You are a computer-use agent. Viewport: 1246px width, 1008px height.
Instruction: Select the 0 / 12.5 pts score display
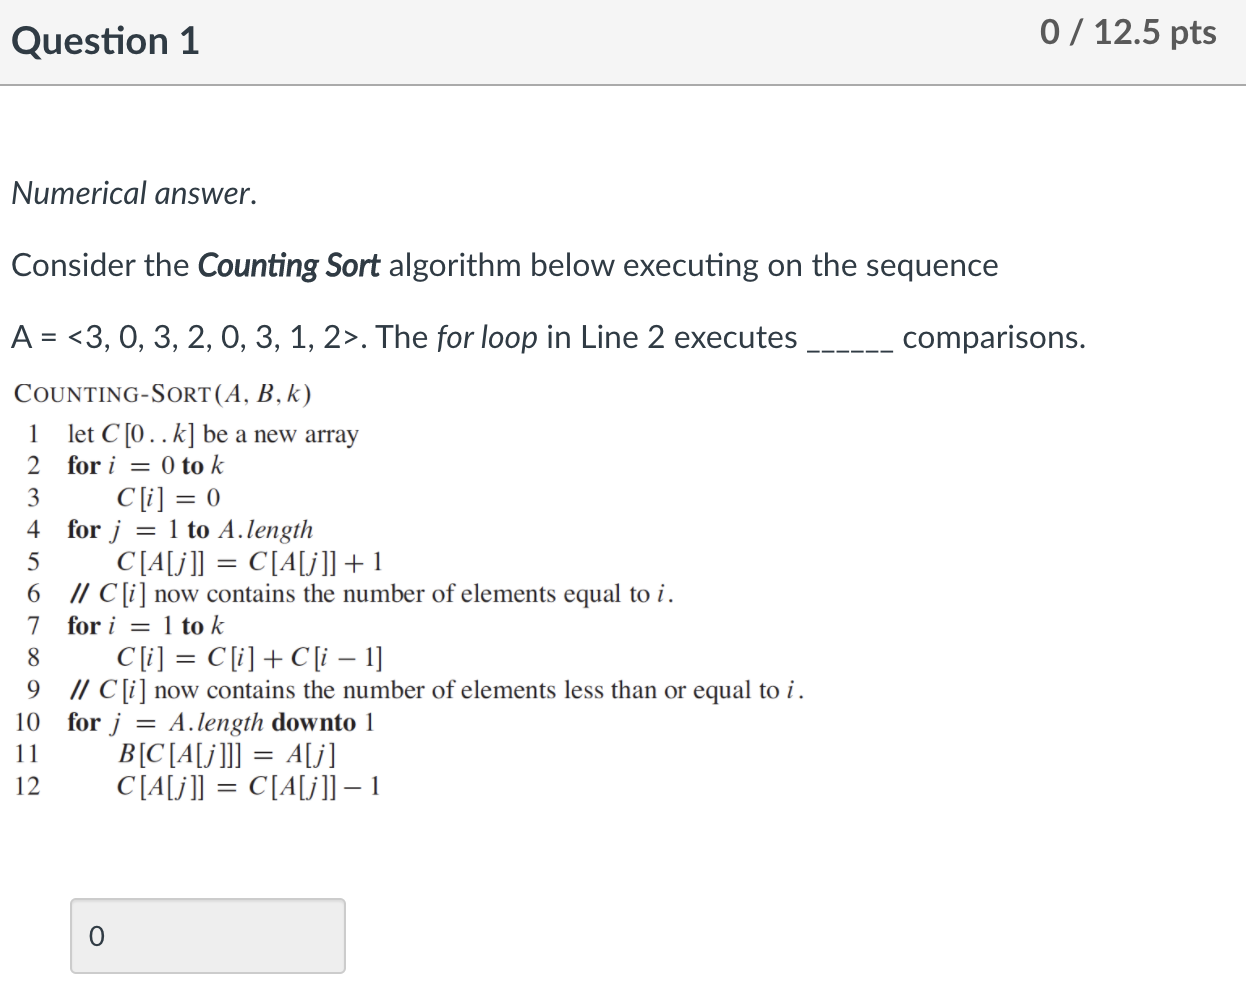(1127, 33)
